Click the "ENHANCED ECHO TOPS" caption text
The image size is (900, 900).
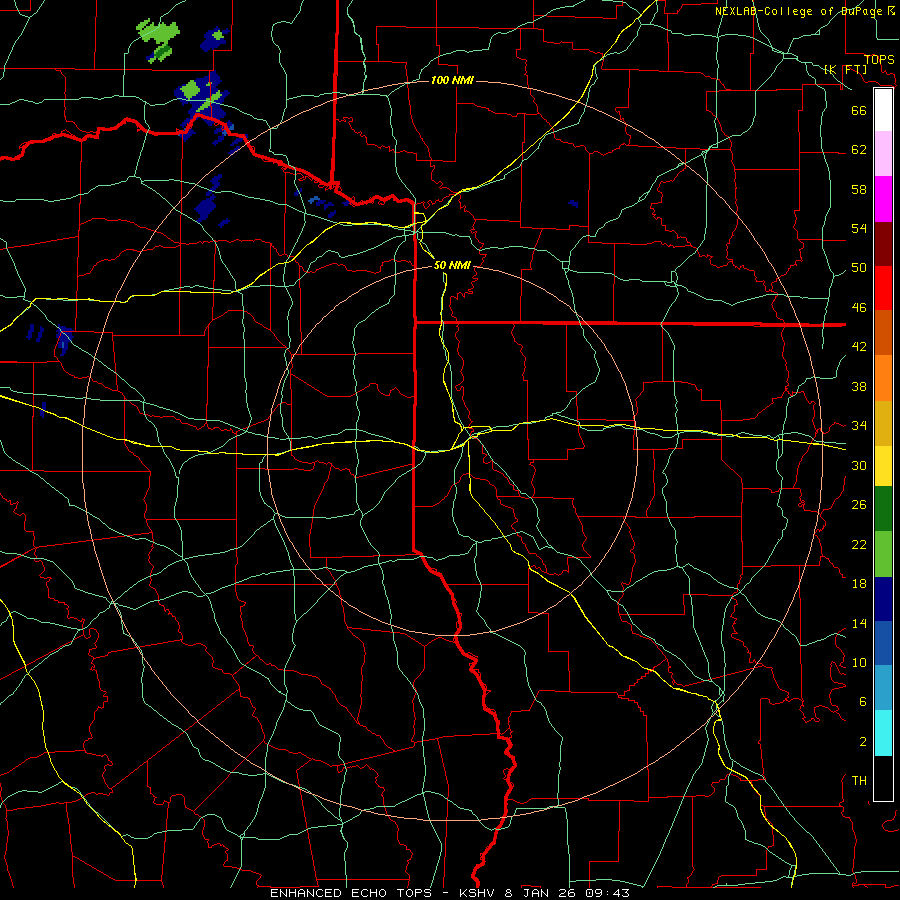[350, 893]
